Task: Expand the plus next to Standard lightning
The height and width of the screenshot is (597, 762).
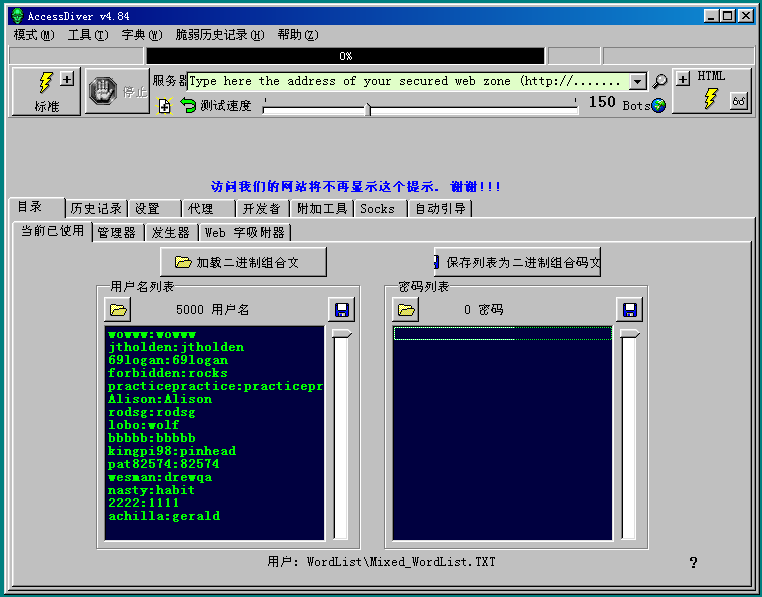Action: click(x=67, y=79)
